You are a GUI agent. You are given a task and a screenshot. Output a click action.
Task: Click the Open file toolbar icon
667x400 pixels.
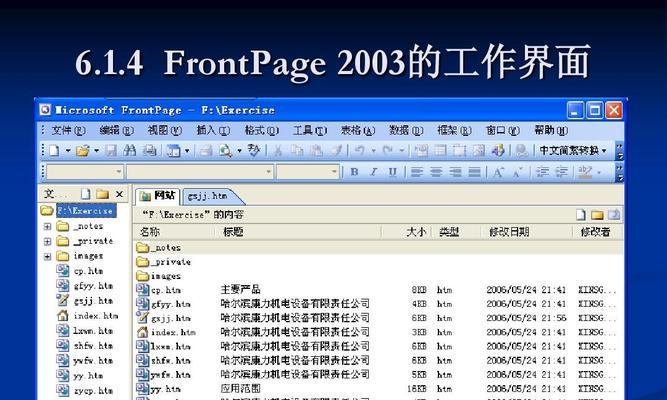coord(83,150)
